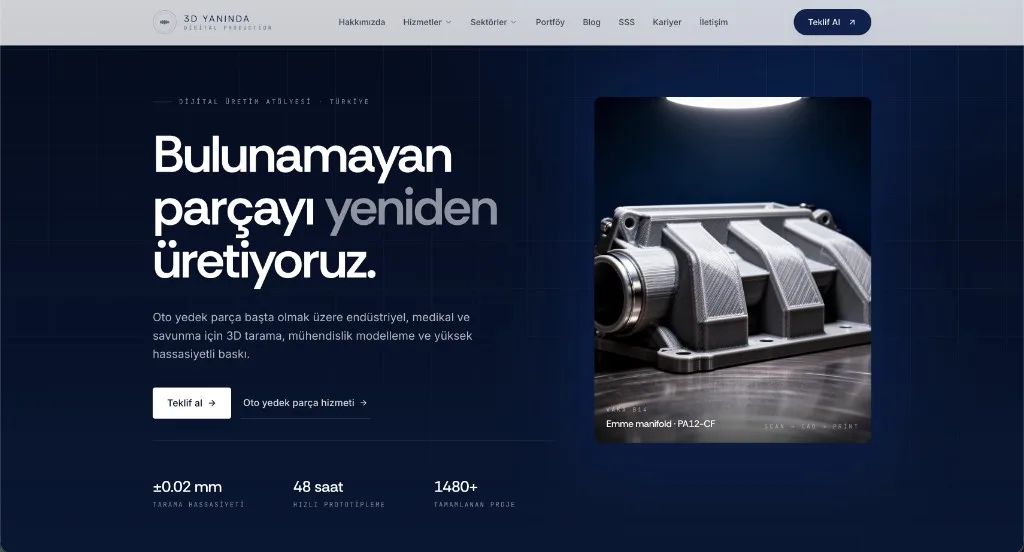Open the Hakkımızda page
The image size is (1024, 552).
click(x=362, y=22)
